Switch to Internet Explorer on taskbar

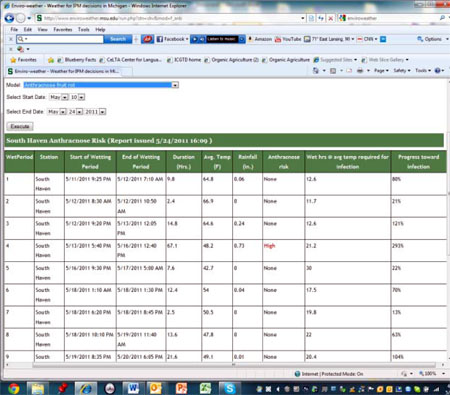pos(86,388)
